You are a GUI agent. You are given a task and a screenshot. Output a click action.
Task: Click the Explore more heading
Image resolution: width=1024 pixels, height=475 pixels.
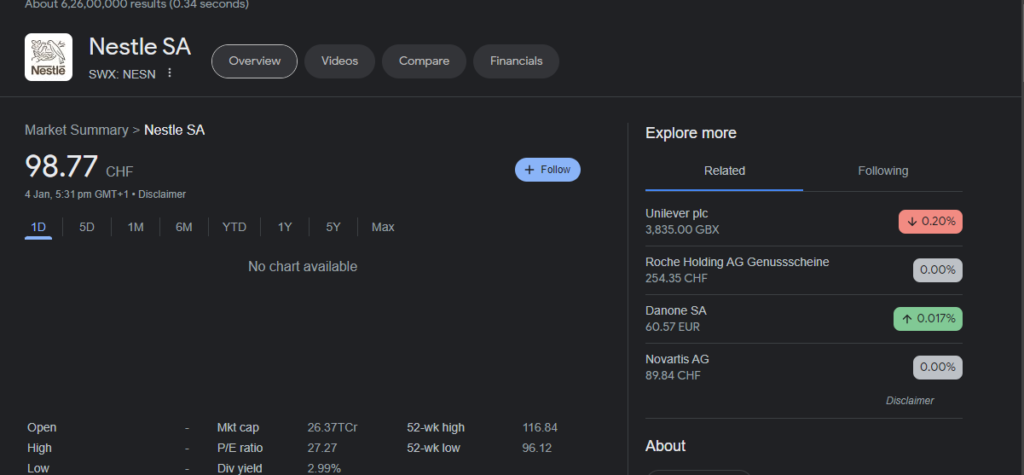(691, 133)
